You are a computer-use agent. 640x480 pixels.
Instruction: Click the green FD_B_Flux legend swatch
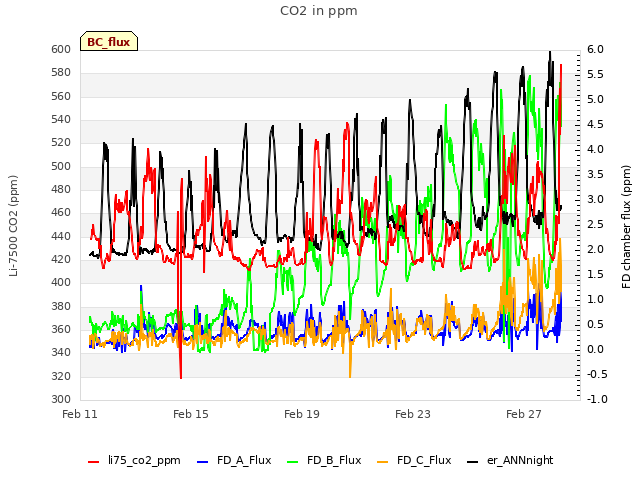pyautogui.click(x=293, y=462)
